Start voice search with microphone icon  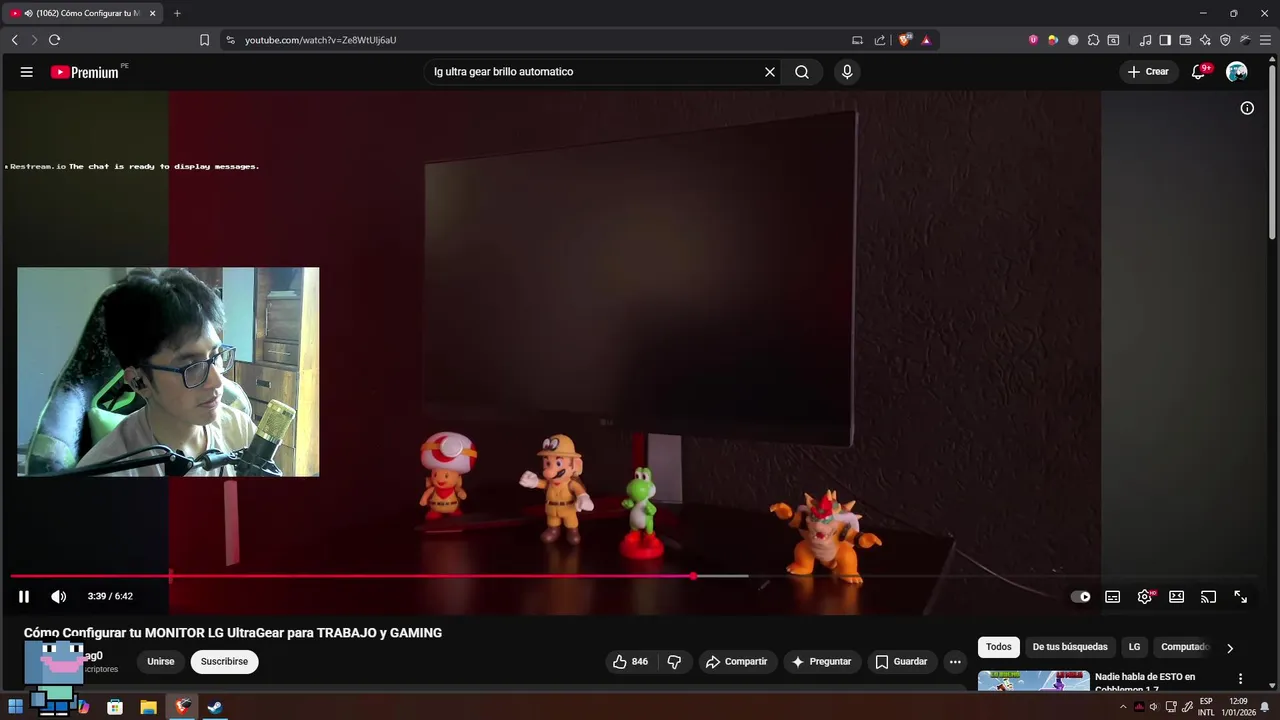(x=847, y=72)
